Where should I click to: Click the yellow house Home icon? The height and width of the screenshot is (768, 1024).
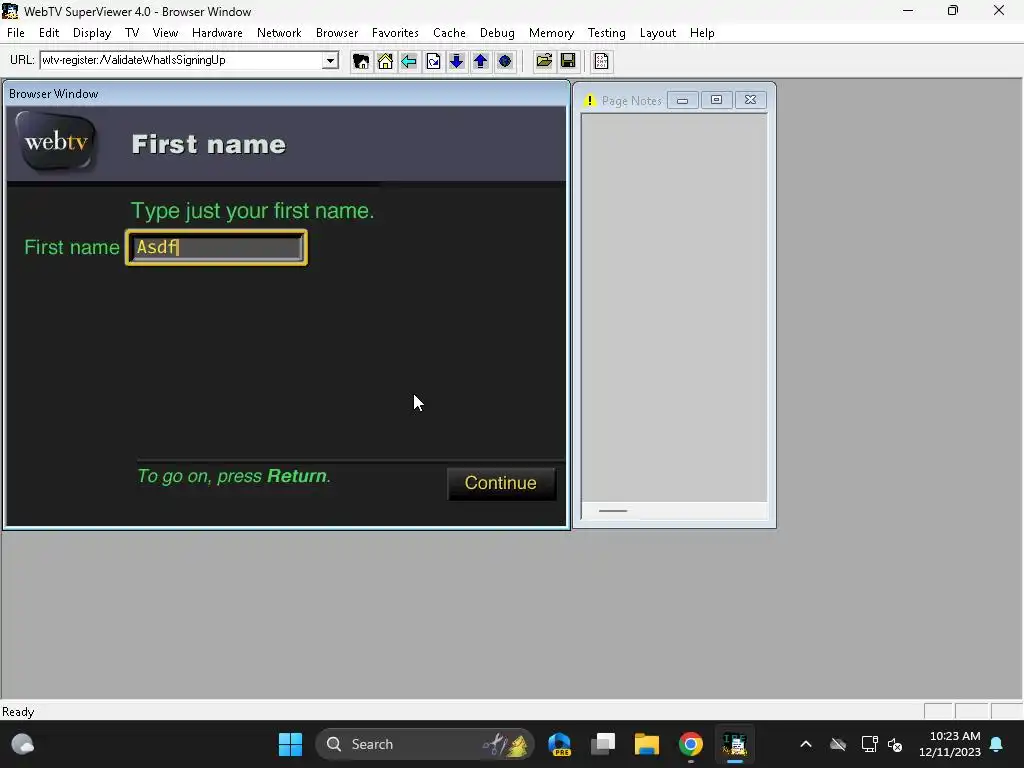click(x=385, y=61)
